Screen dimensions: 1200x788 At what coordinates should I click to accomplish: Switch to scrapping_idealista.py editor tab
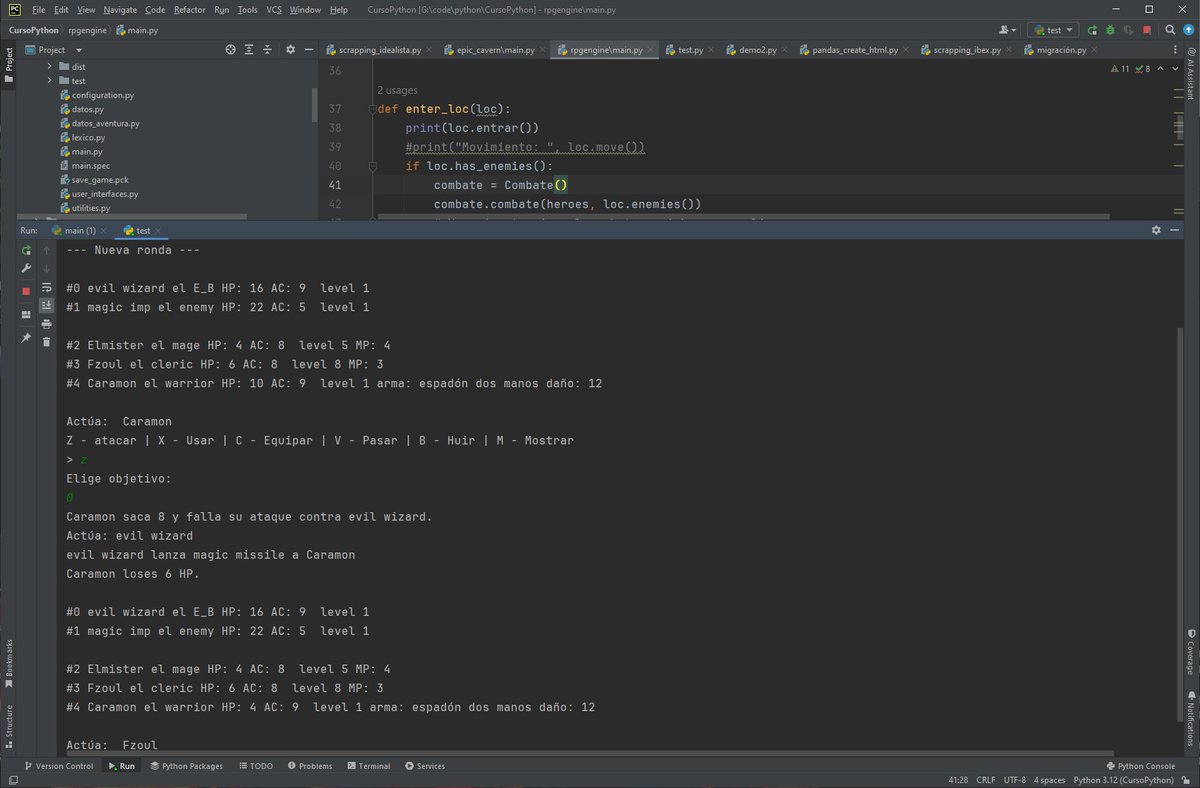pos(379,50)
